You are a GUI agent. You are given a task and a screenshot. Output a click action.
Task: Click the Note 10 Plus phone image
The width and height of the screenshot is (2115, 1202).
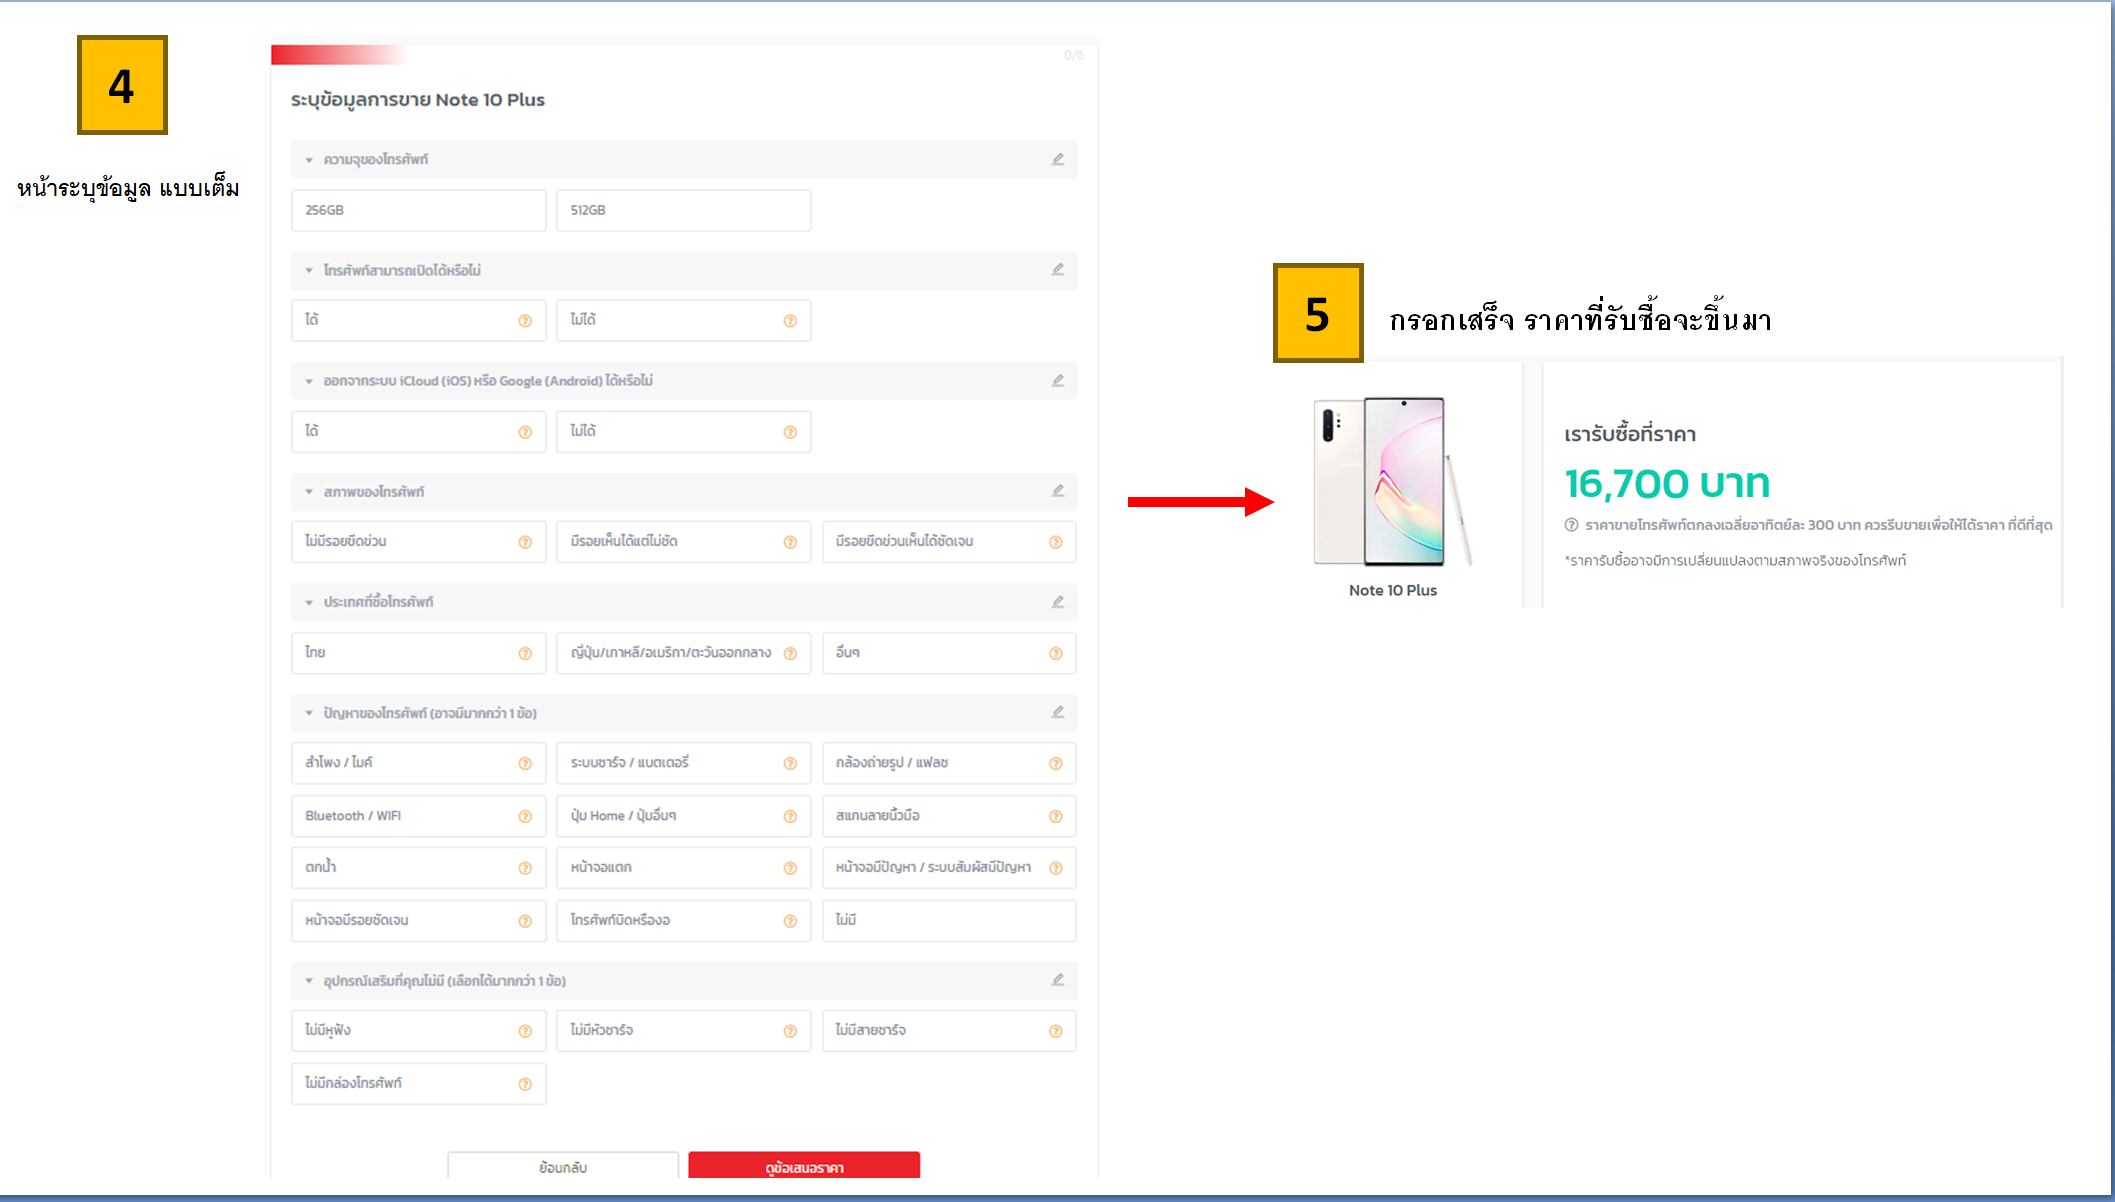1393,482
